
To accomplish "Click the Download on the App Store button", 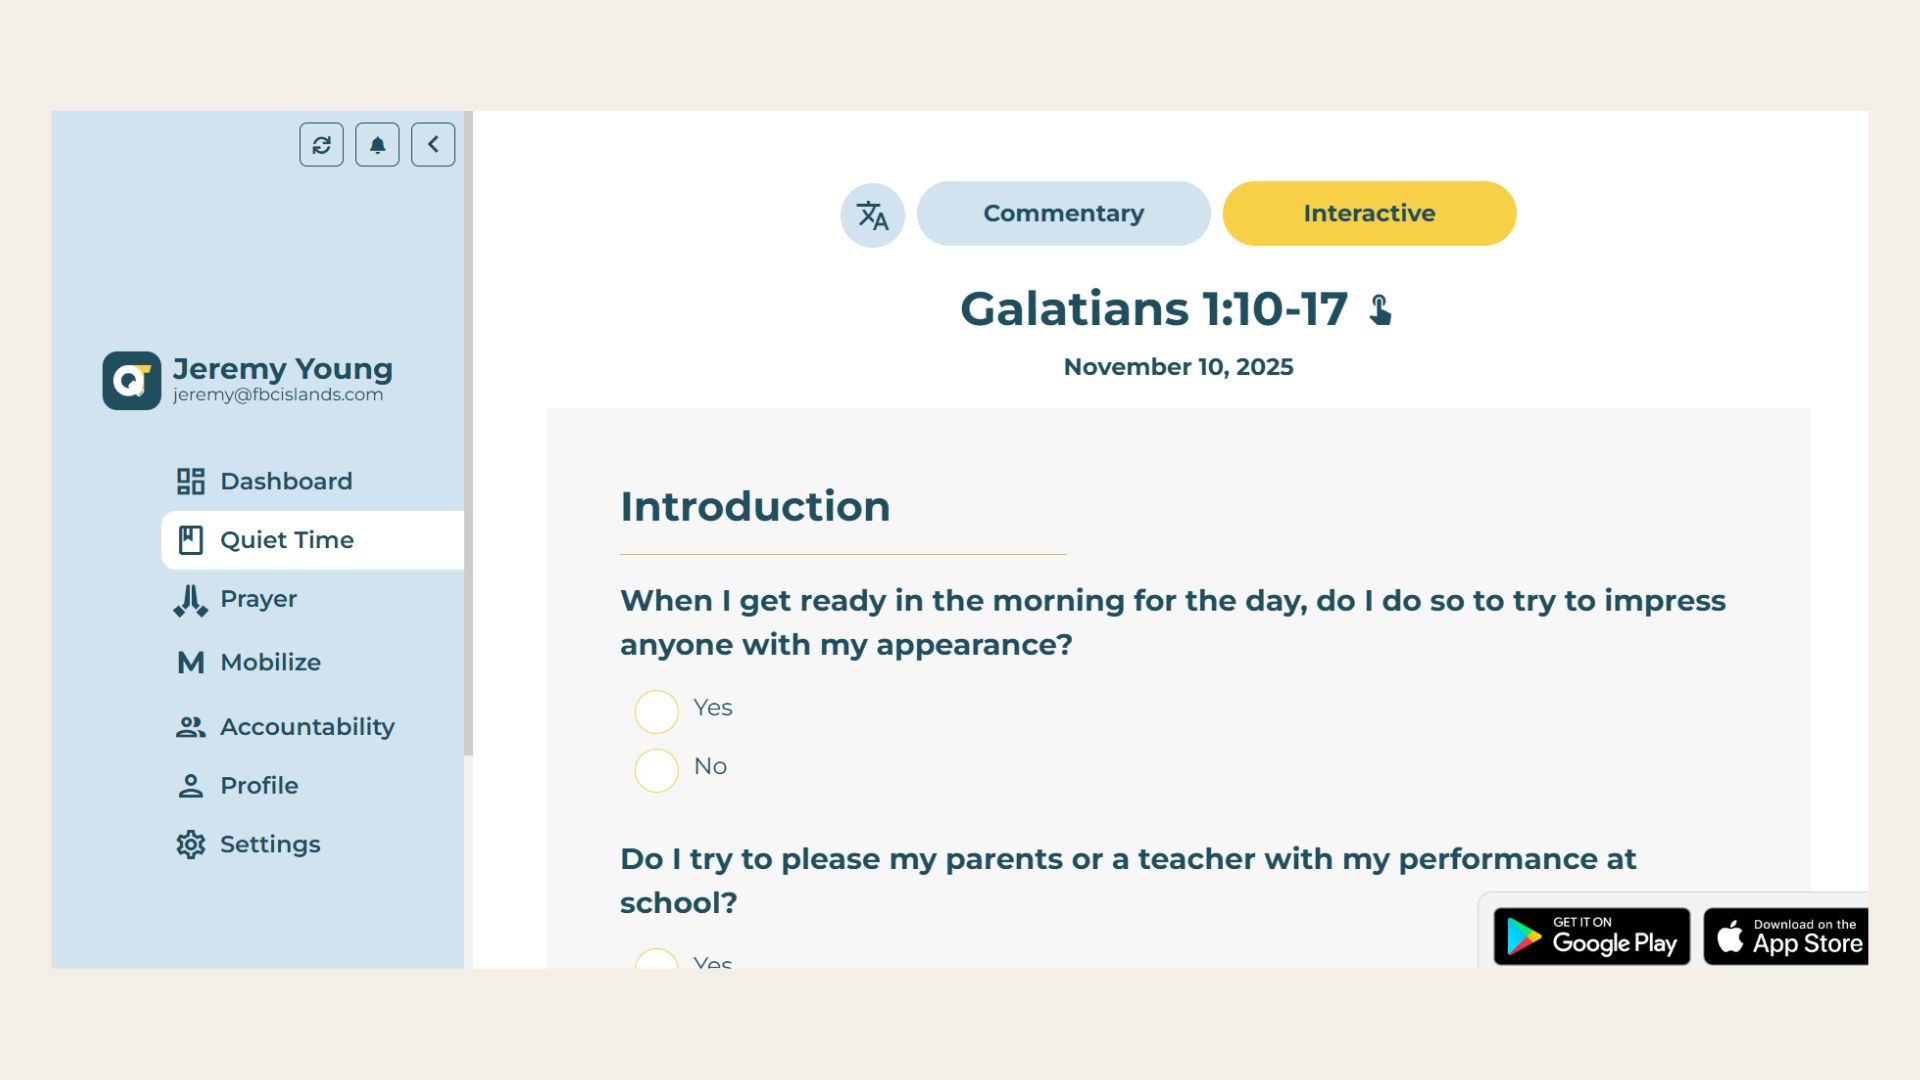I will click(x=1786, y=937).
